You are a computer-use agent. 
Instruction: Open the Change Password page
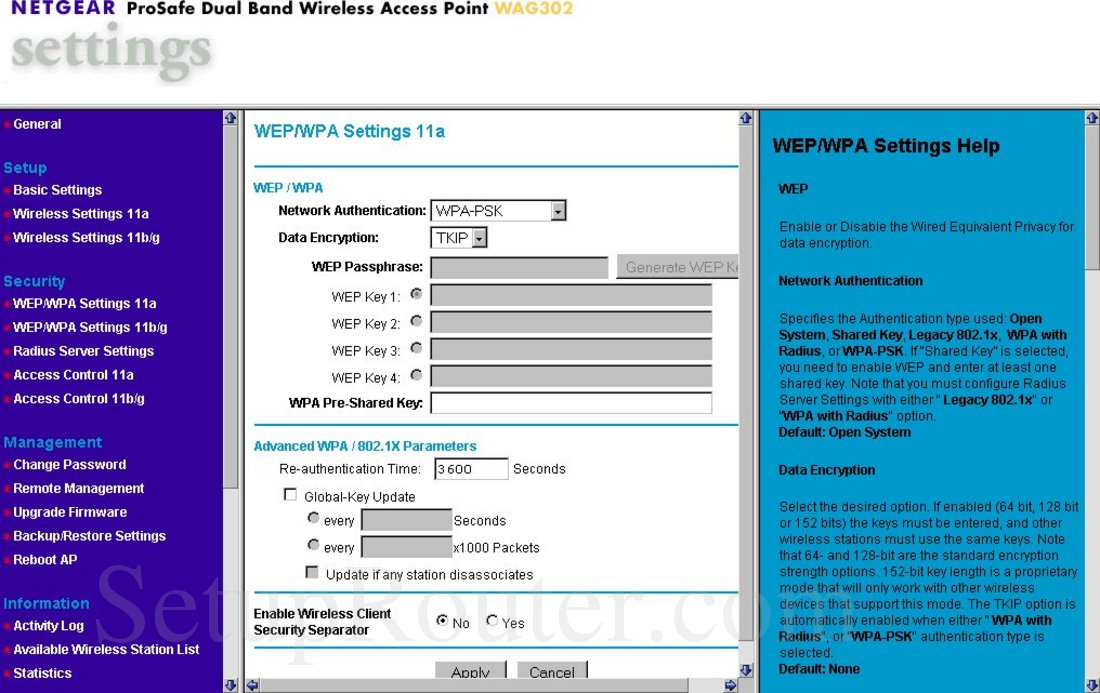click(69, 464)
